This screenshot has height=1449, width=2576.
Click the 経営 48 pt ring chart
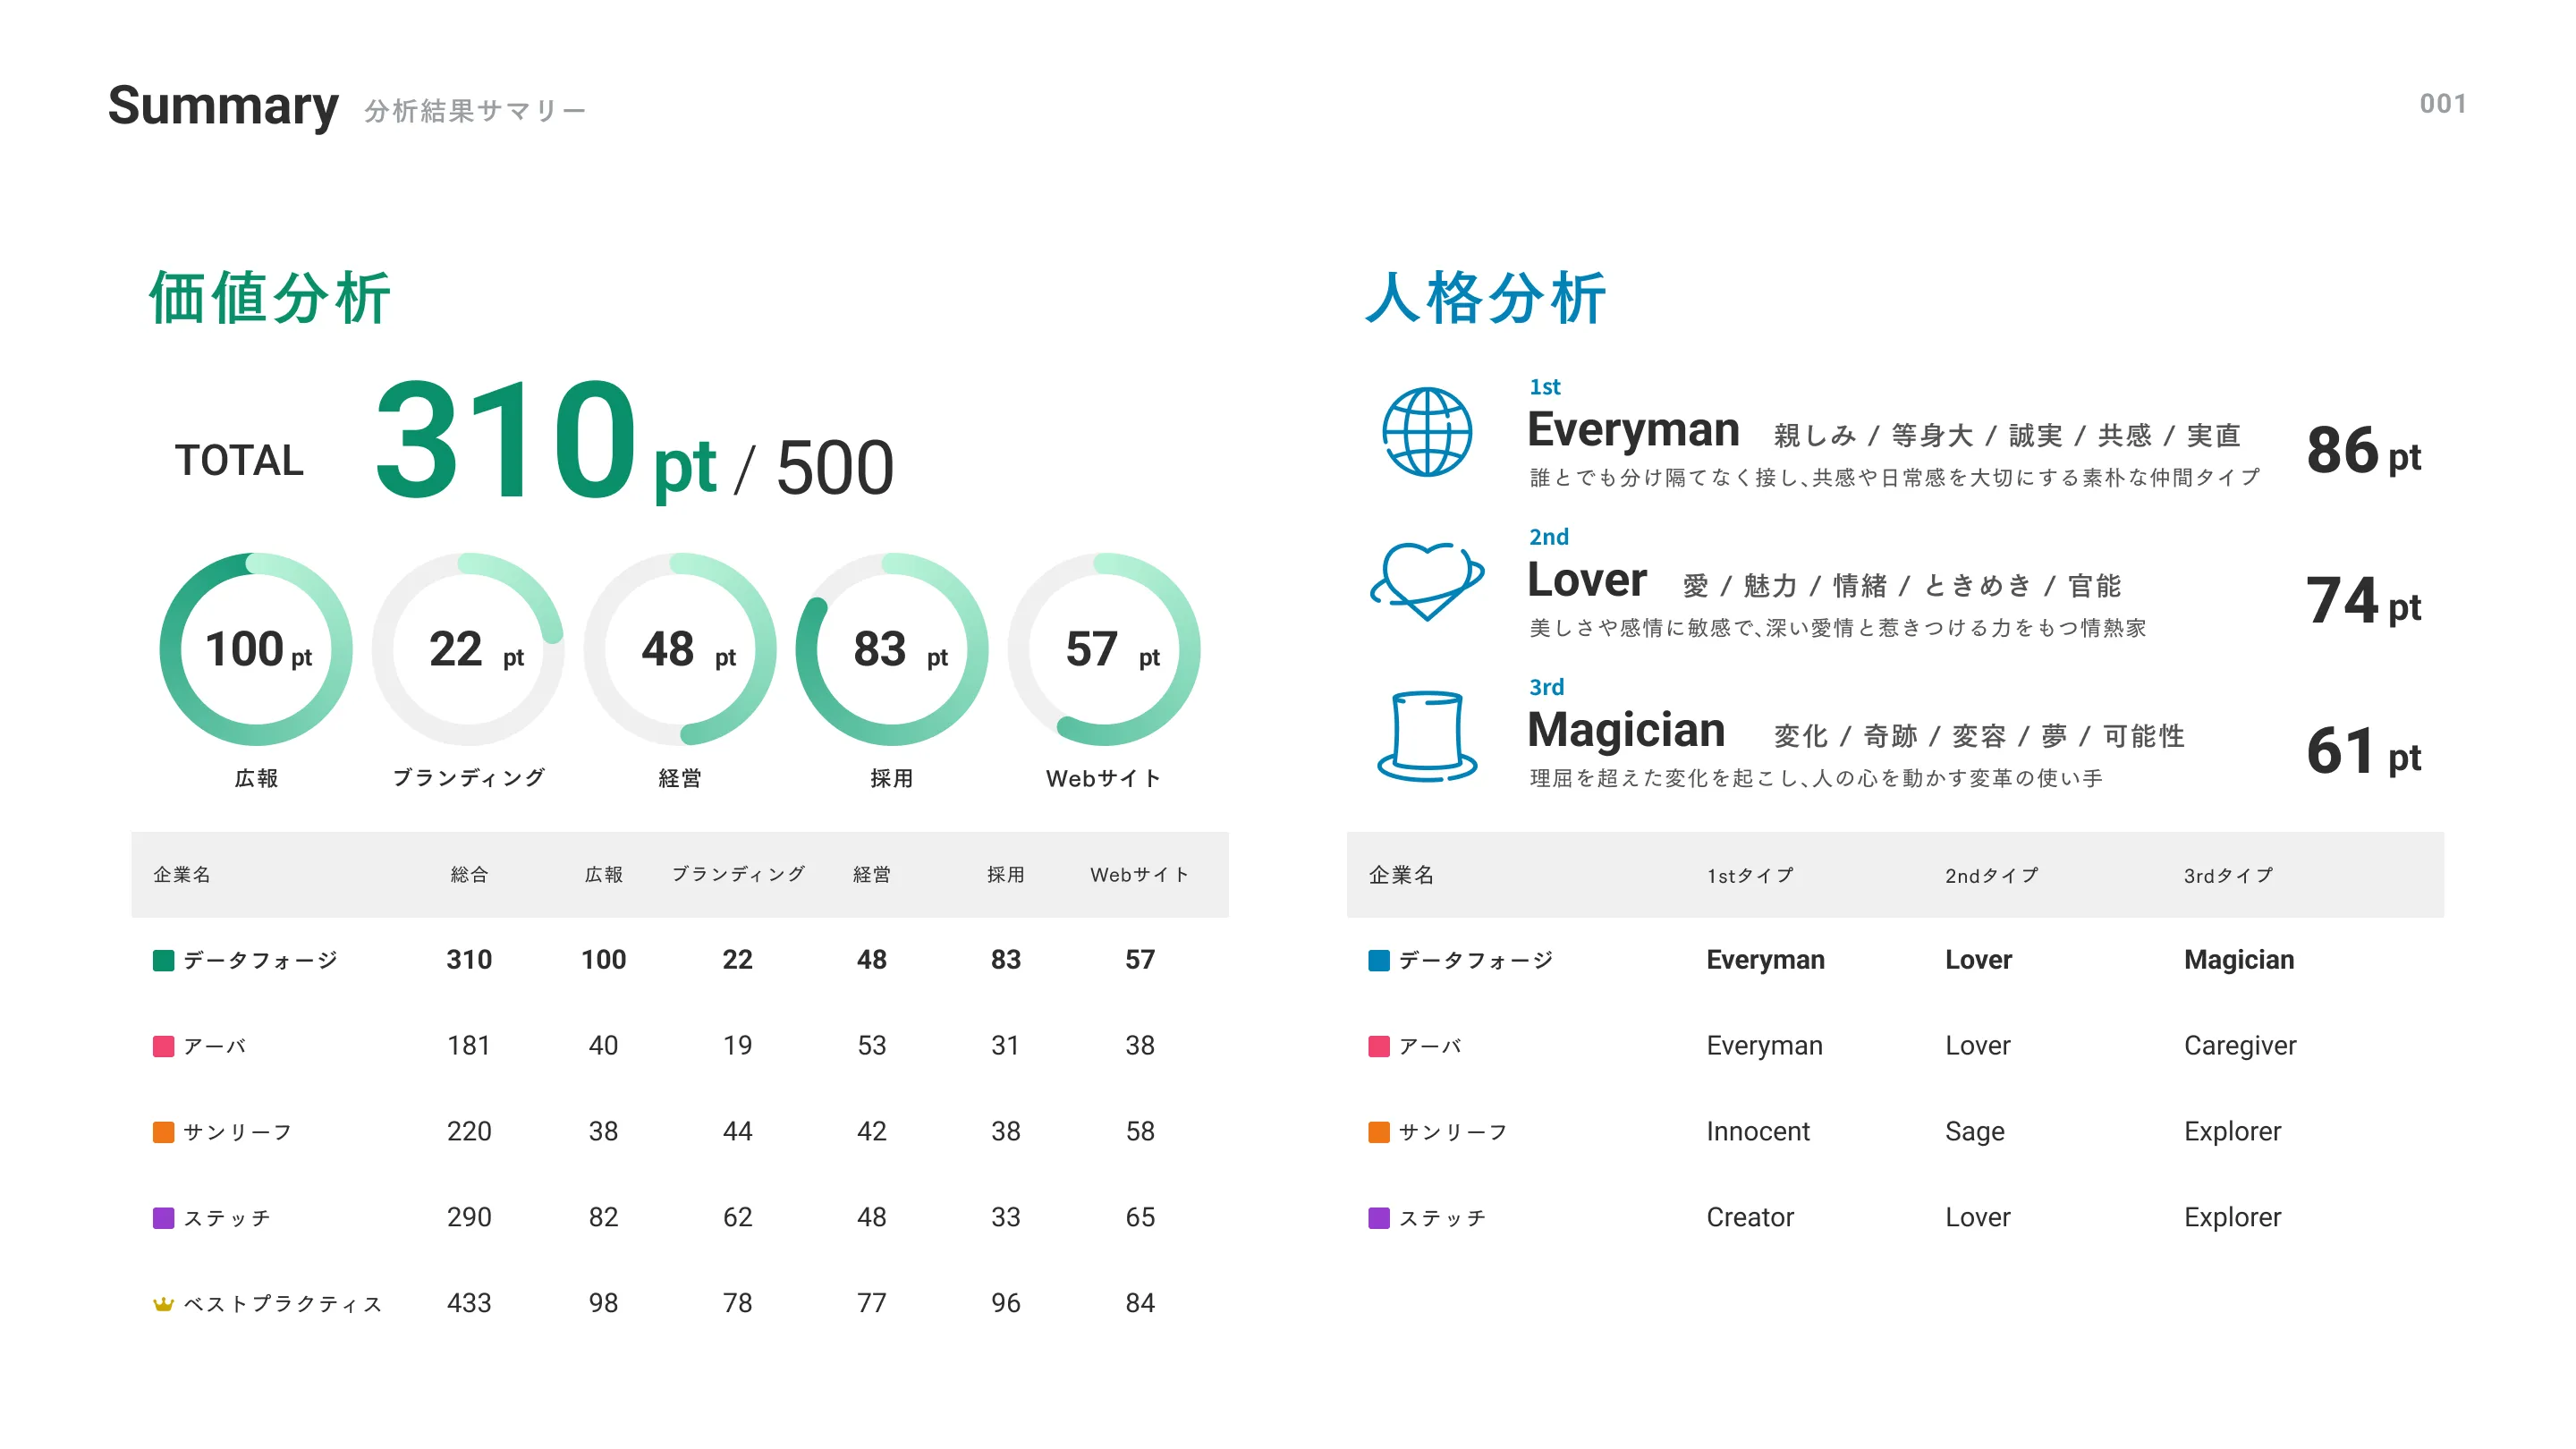pos(680,649)
